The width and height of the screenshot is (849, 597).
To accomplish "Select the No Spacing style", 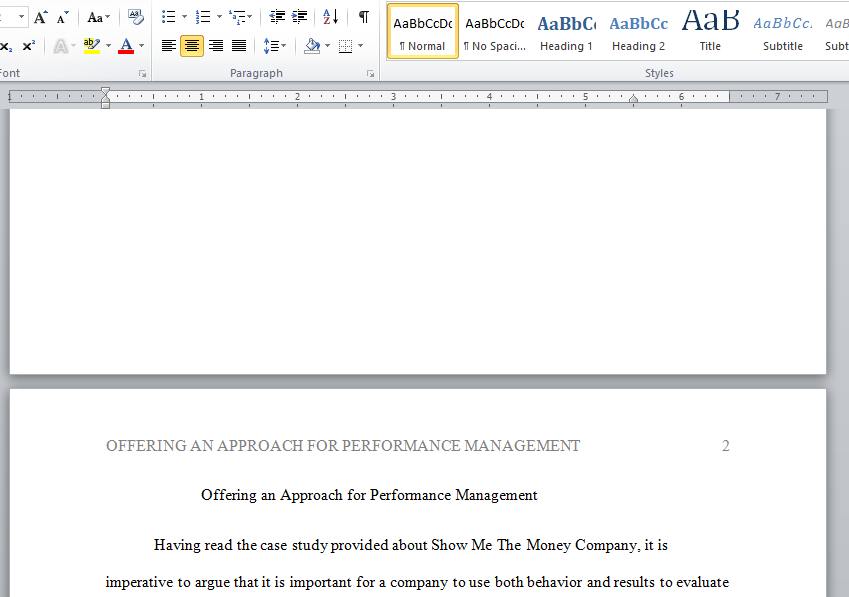I will [495, 31].
